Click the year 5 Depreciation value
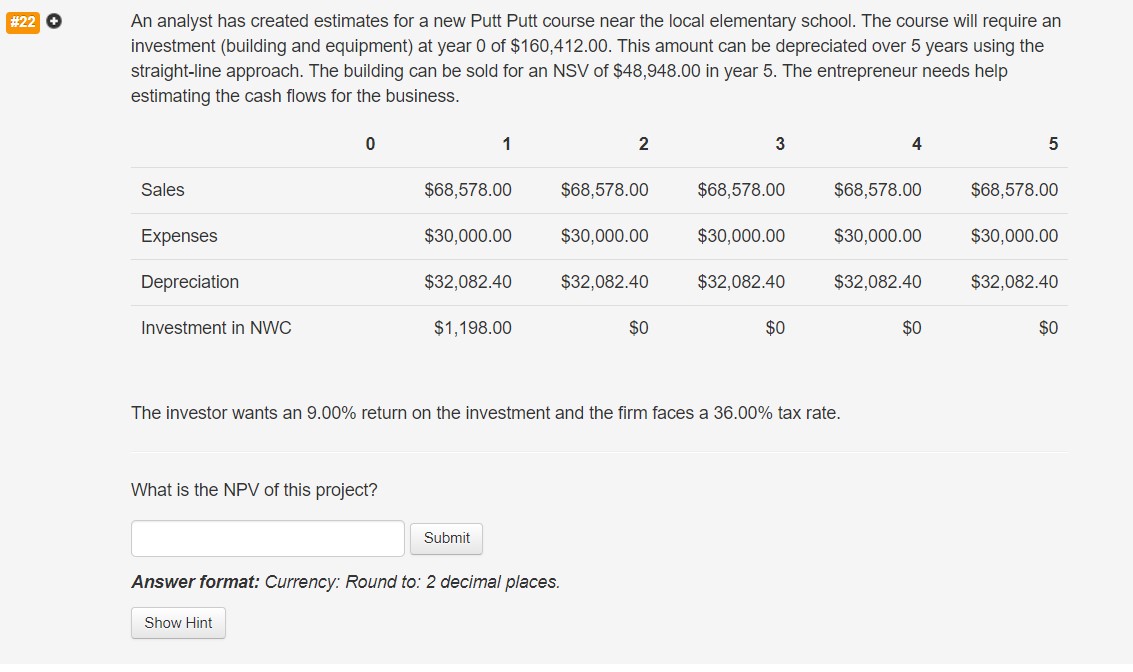Viewport: 1133px width, 672px height. point(1013,282)
